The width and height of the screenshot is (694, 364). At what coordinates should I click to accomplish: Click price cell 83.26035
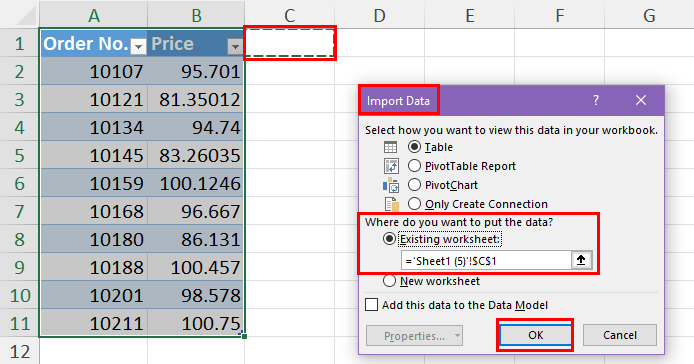pos(196,155)
